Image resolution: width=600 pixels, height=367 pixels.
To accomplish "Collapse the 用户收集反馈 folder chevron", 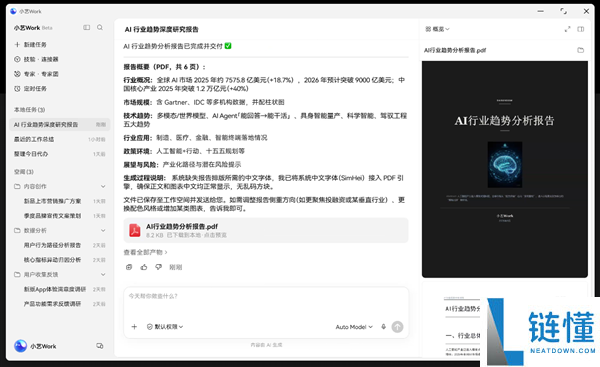I will pyautogui.click(x=103, y=274).
